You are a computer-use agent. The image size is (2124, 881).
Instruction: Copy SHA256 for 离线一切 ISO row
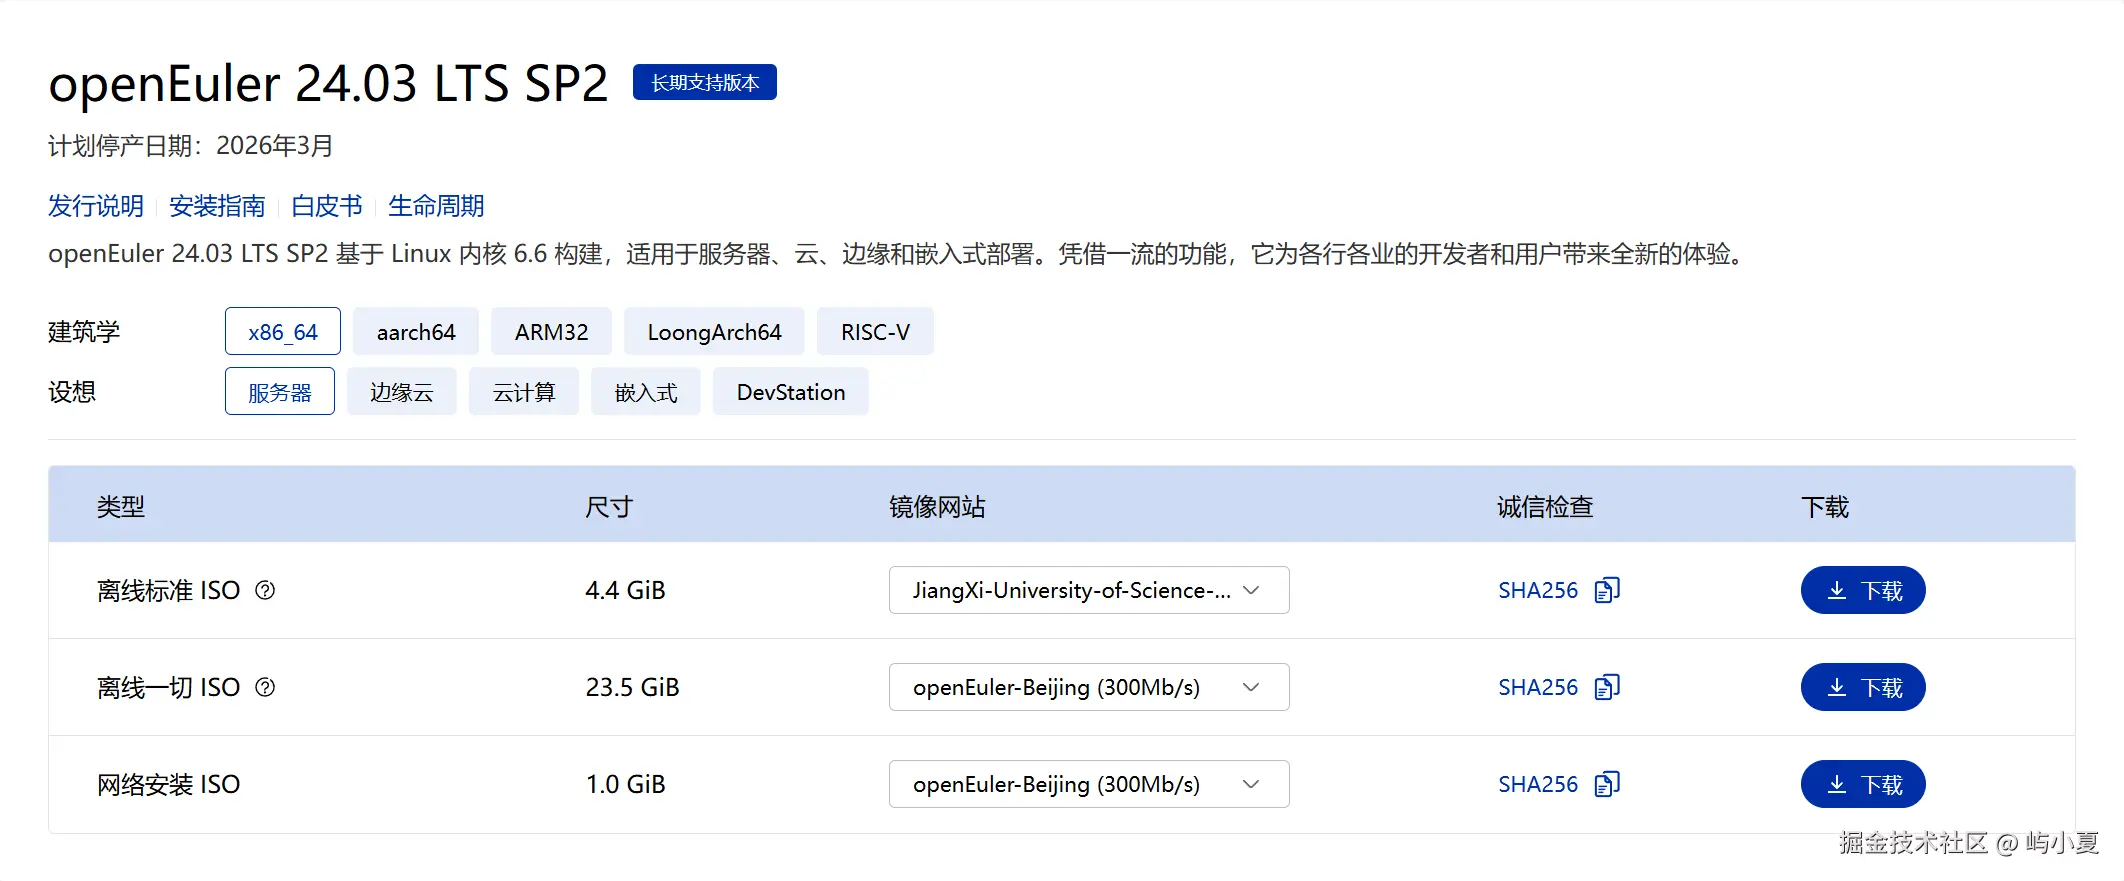pos(1607,687)
